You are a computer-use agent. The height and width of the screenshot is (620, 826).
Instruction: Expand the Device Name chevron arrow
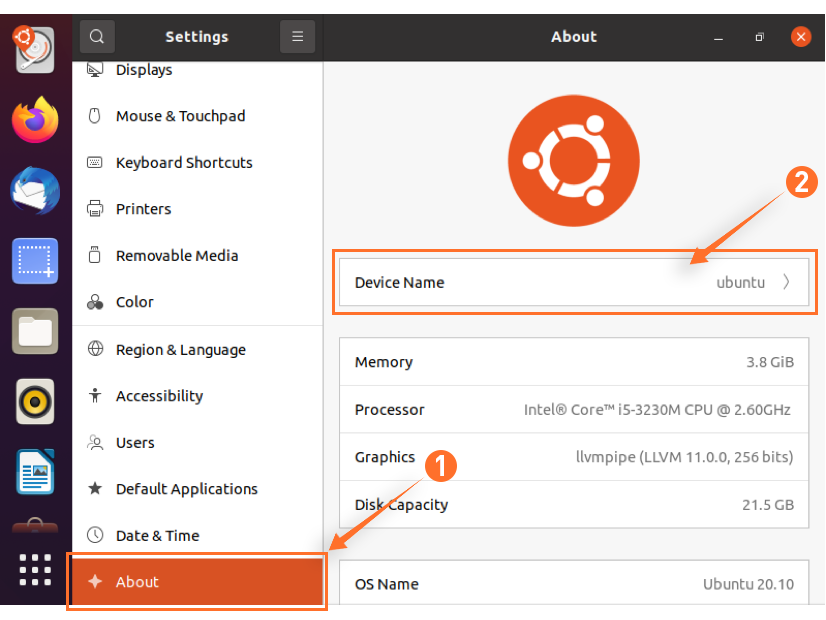[x=786, y=282]
